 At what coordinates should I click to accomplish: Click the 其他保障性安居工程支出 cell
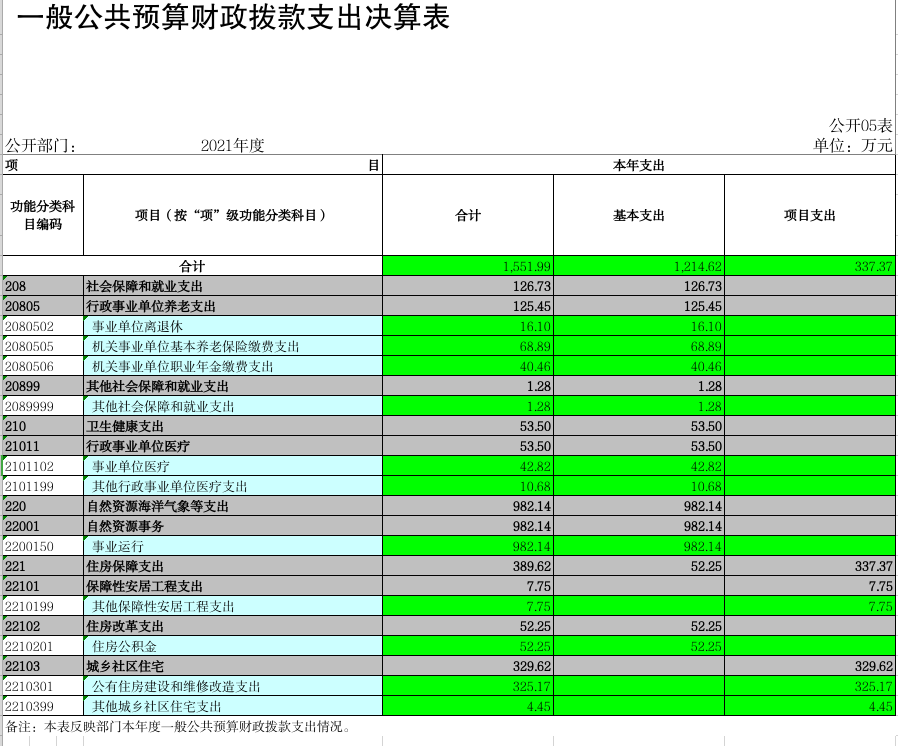pyautogui.click(x=233, y=606)
